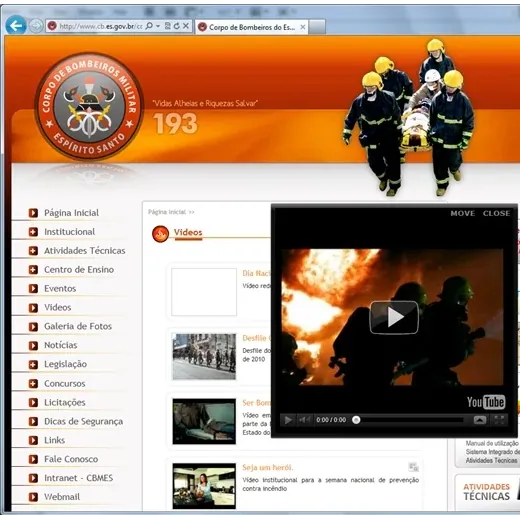
Task: Click the small play button in controls
Action: [x=288, y=420]
